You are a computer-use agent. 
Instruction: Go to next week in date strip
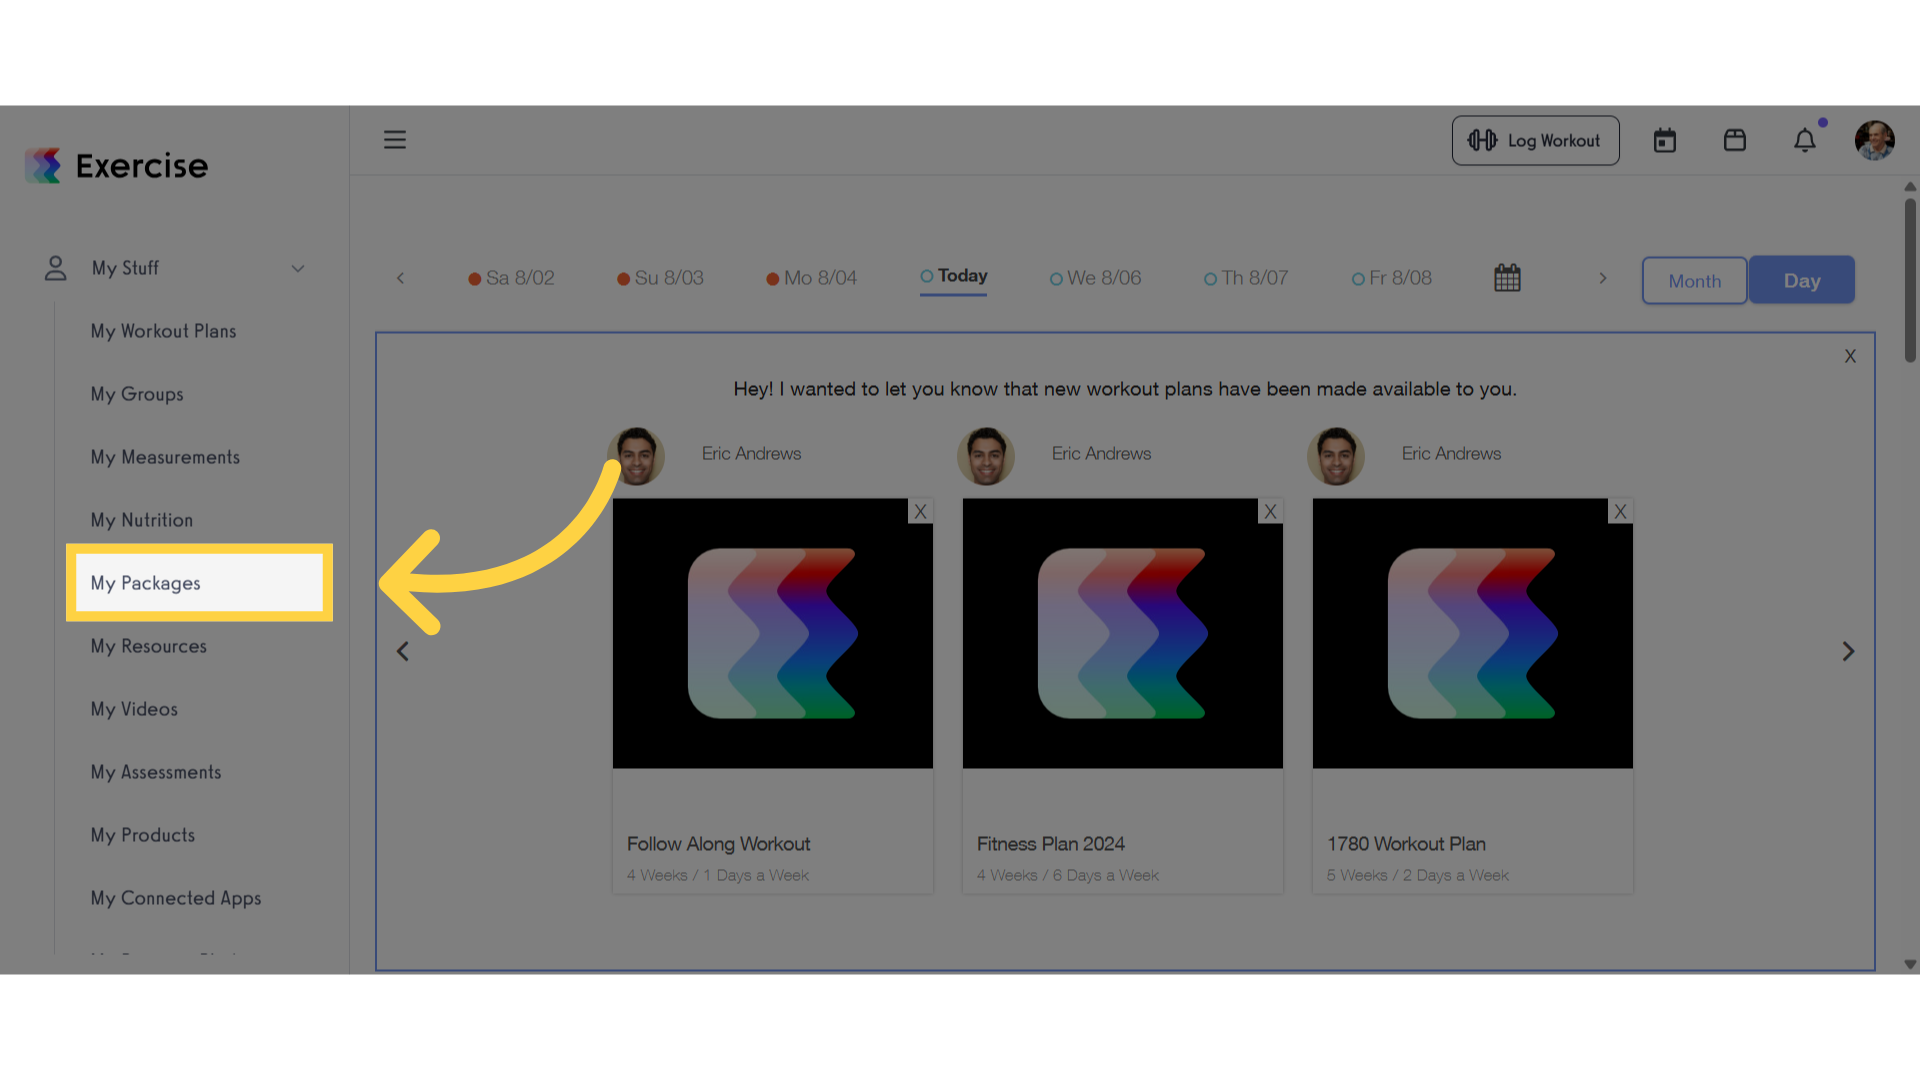(1603, 278)
